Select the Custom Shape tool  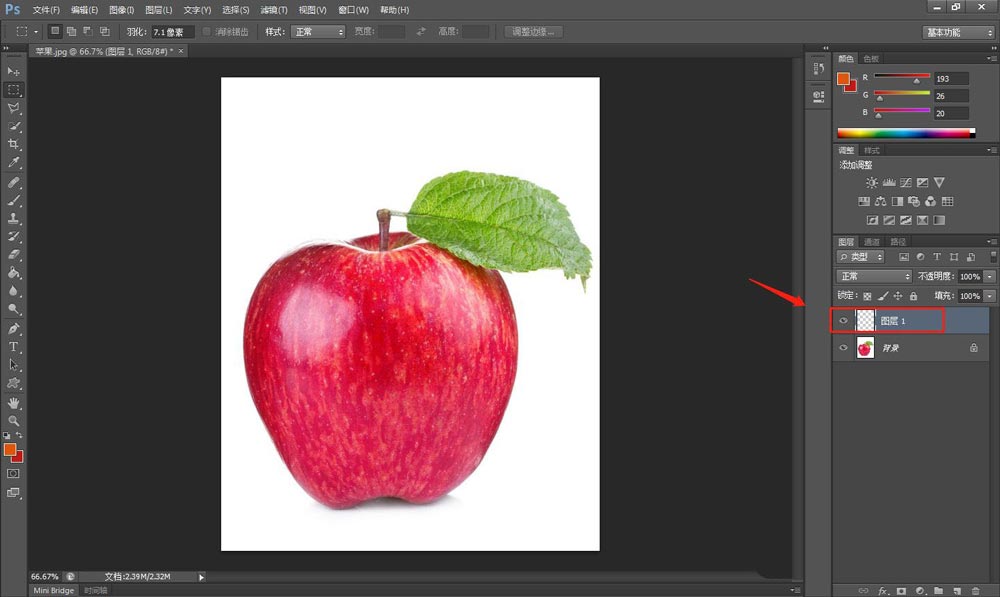click(x=13, y=383)
